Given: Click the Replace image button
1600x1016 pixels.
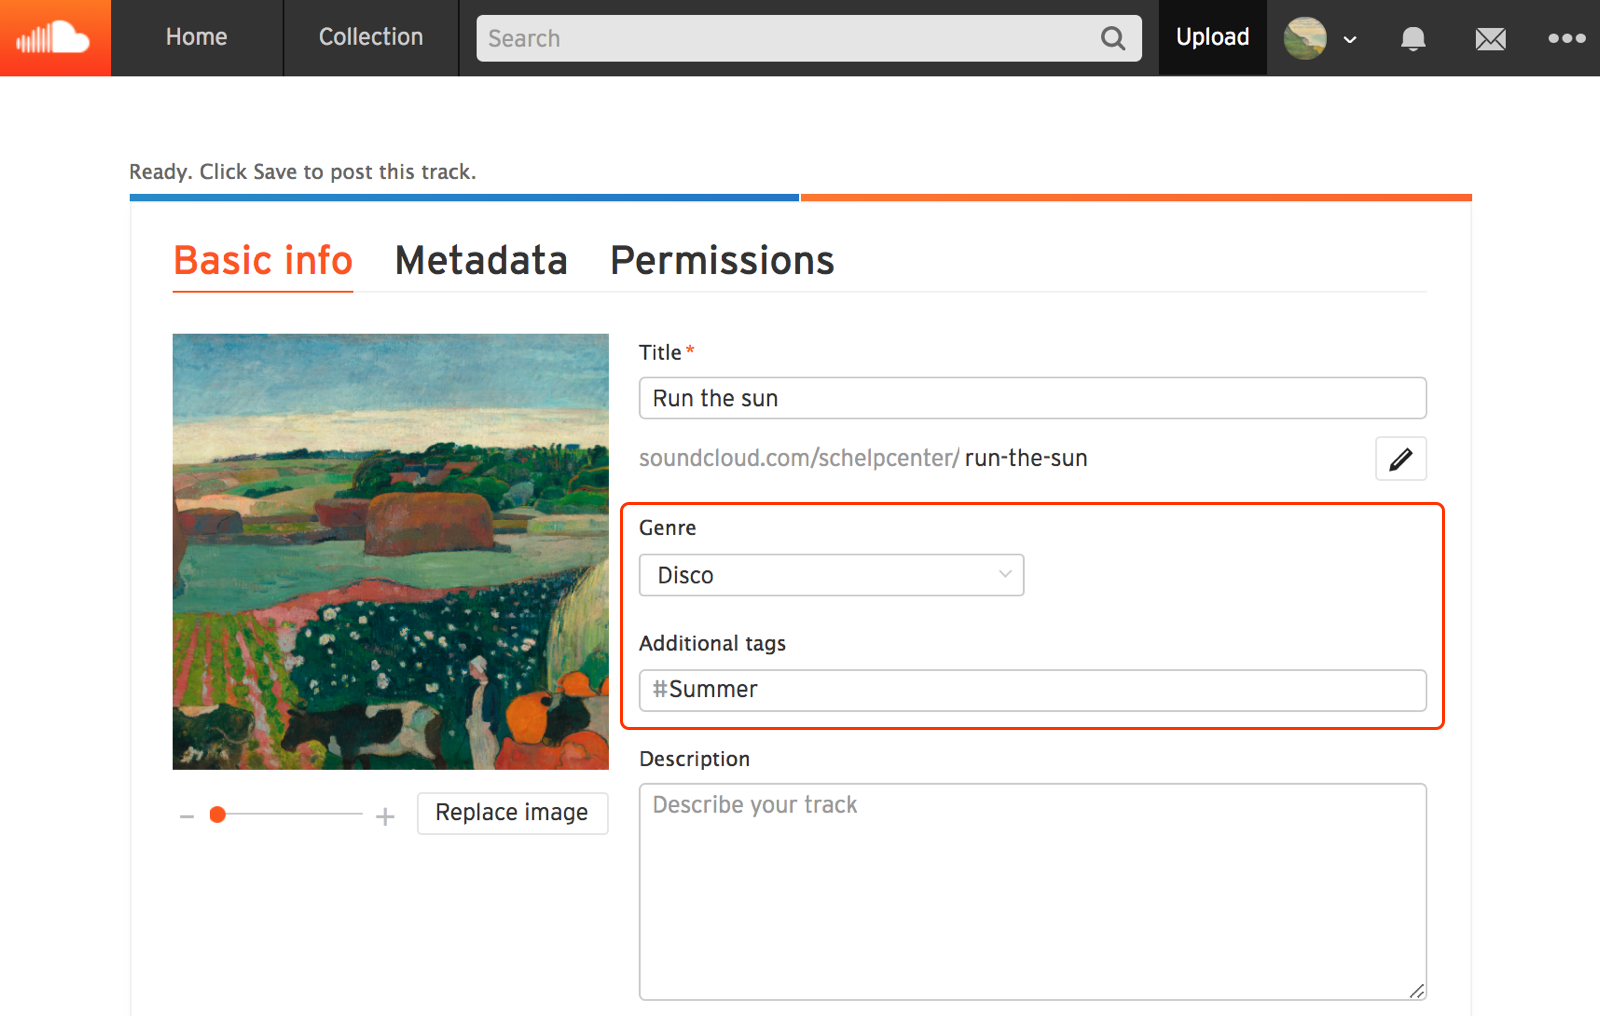Looking at the screenshot, I should click(x=512, y=813).
